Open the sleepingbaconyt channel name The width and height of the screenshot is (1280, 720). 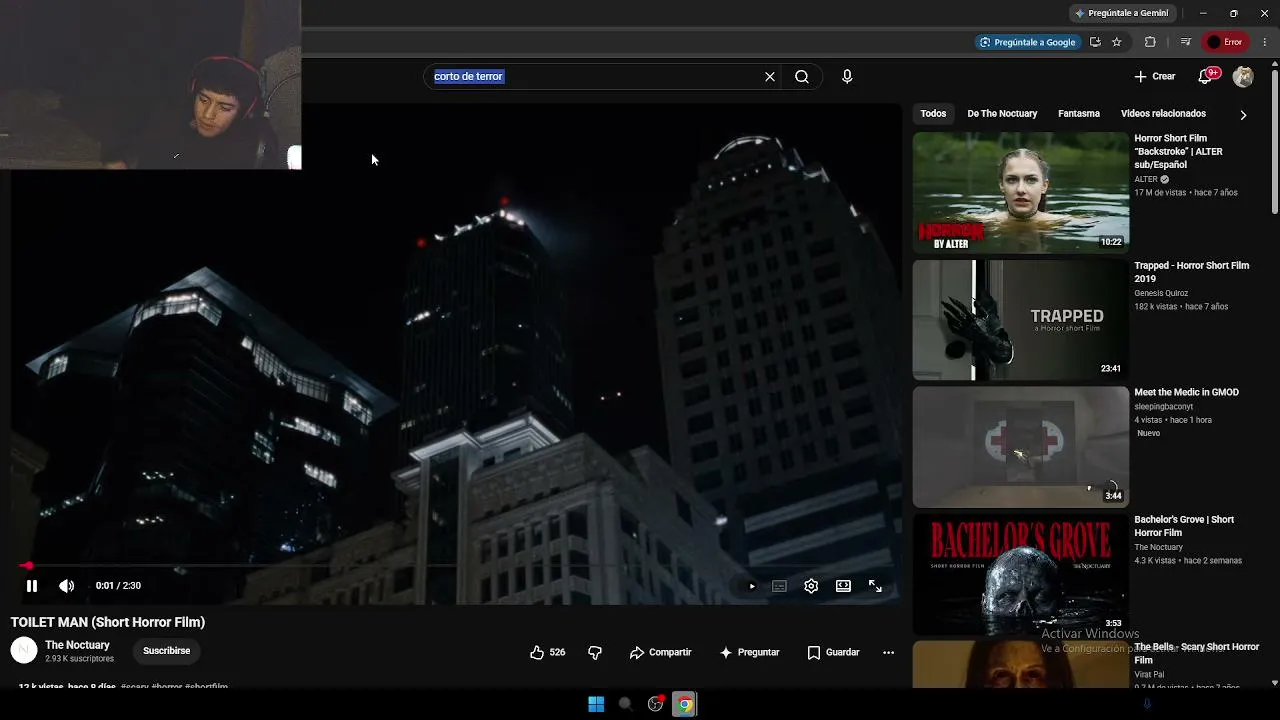click(1163, 407)
